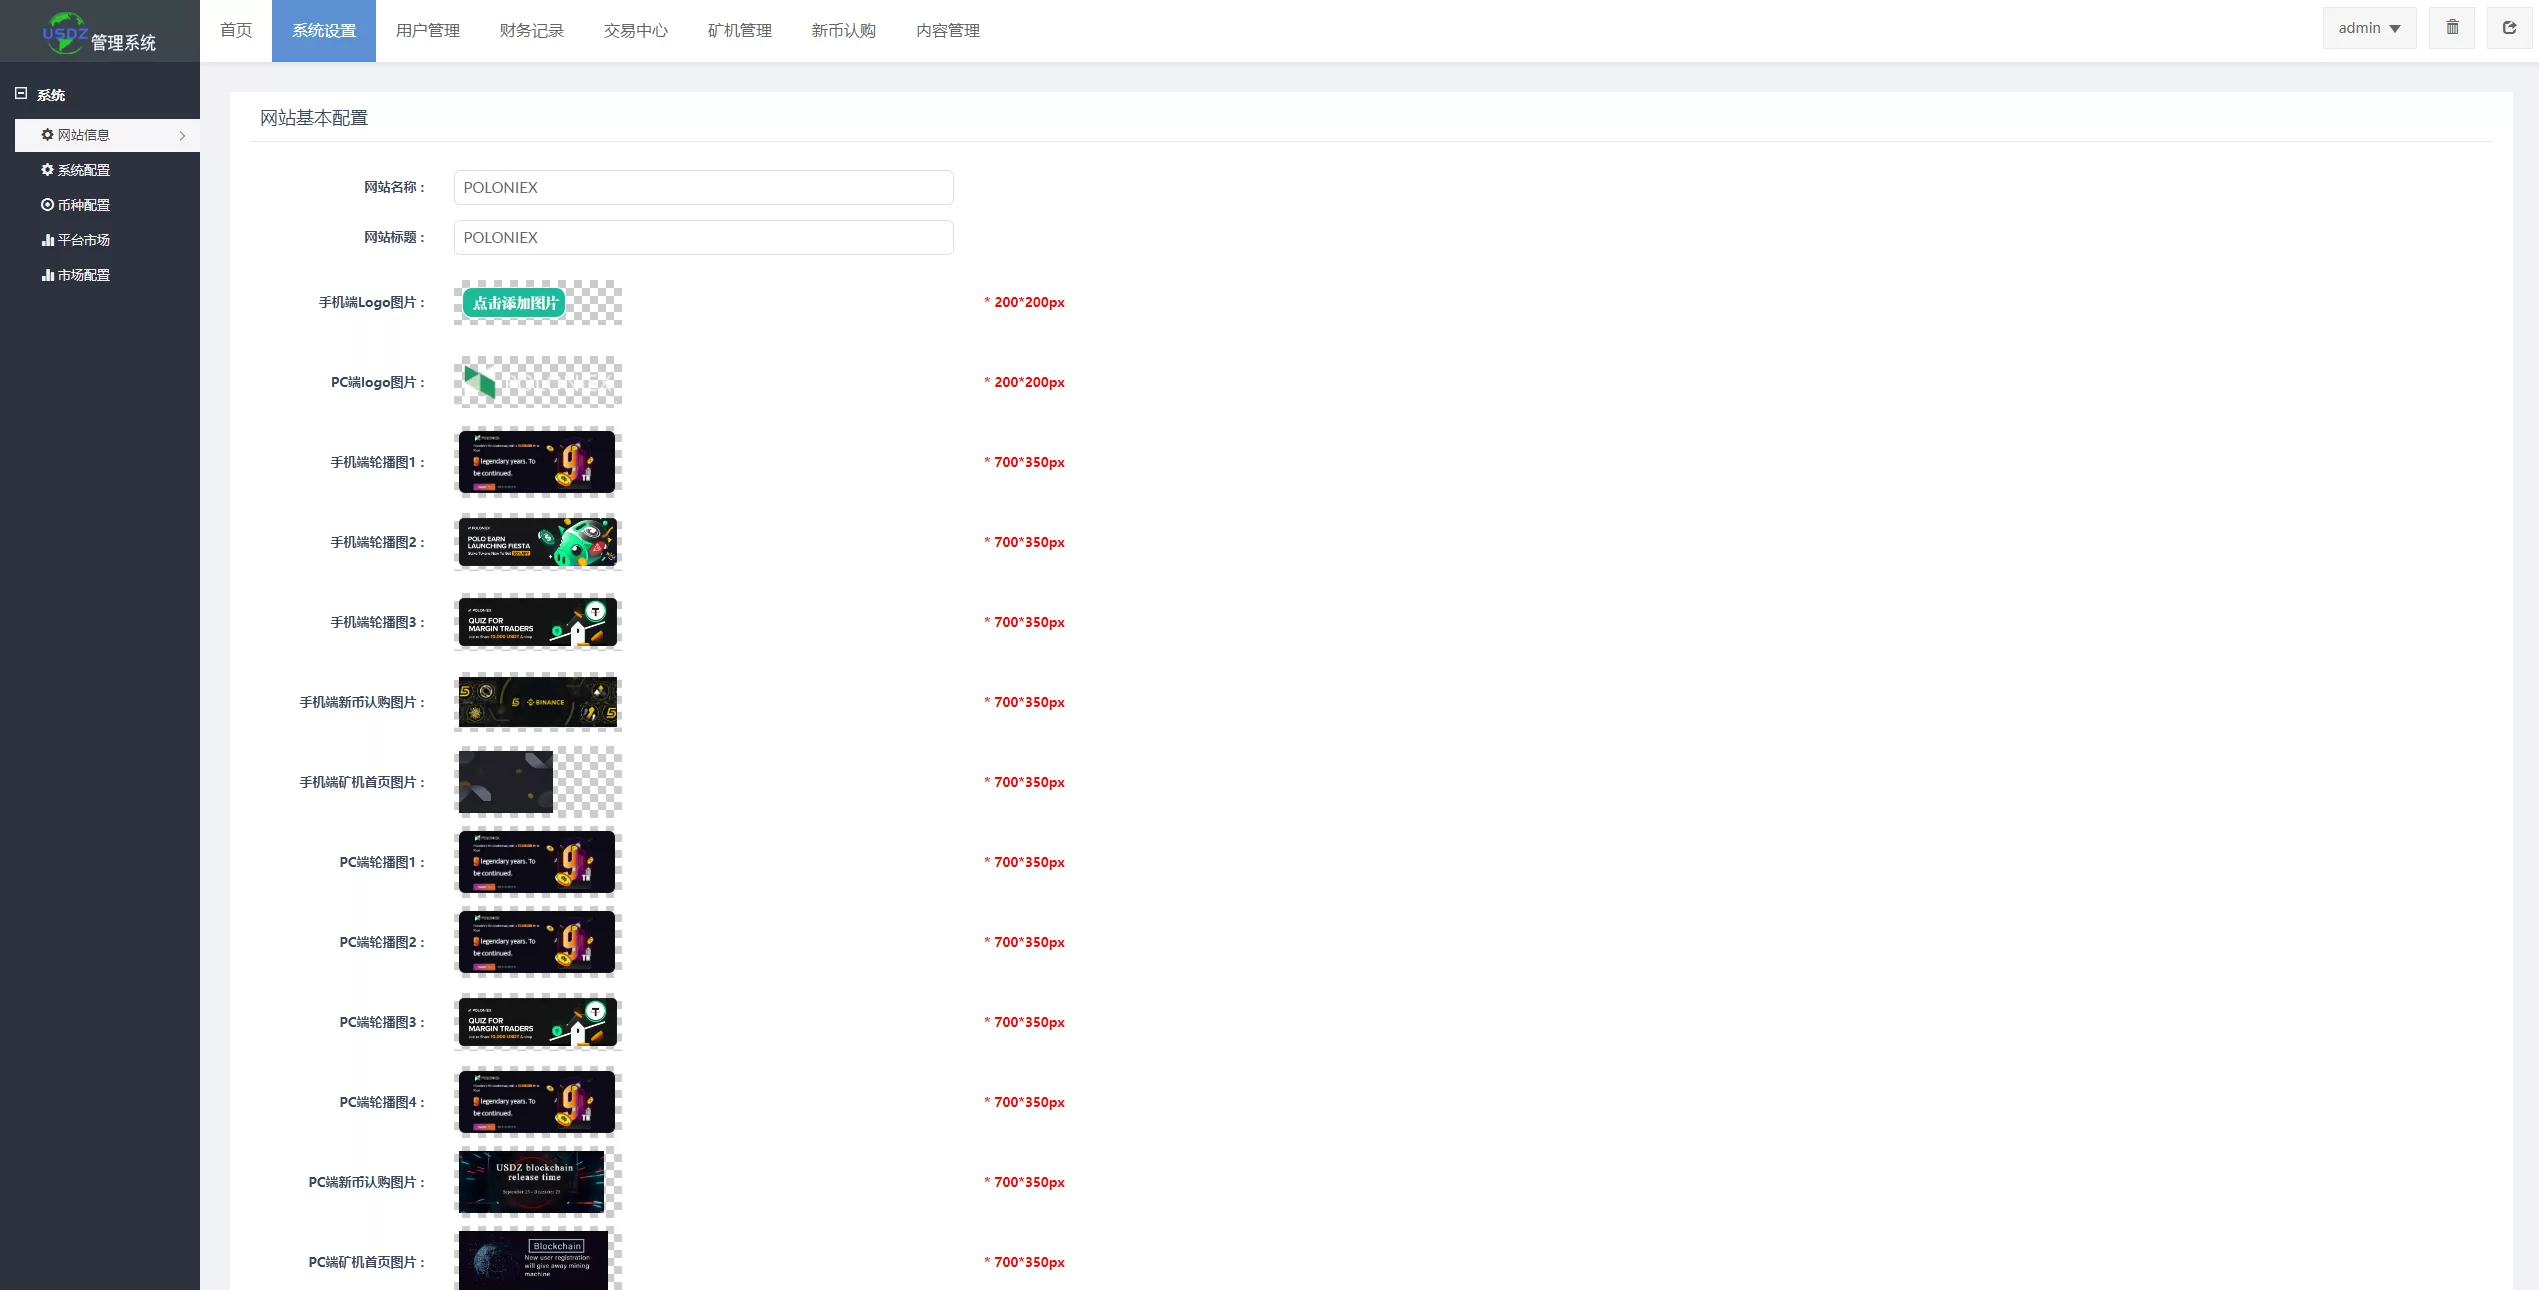Click the USDZ logo in sidebar header
This screenshot has width=2539, height=1290.
pos(66,33)
